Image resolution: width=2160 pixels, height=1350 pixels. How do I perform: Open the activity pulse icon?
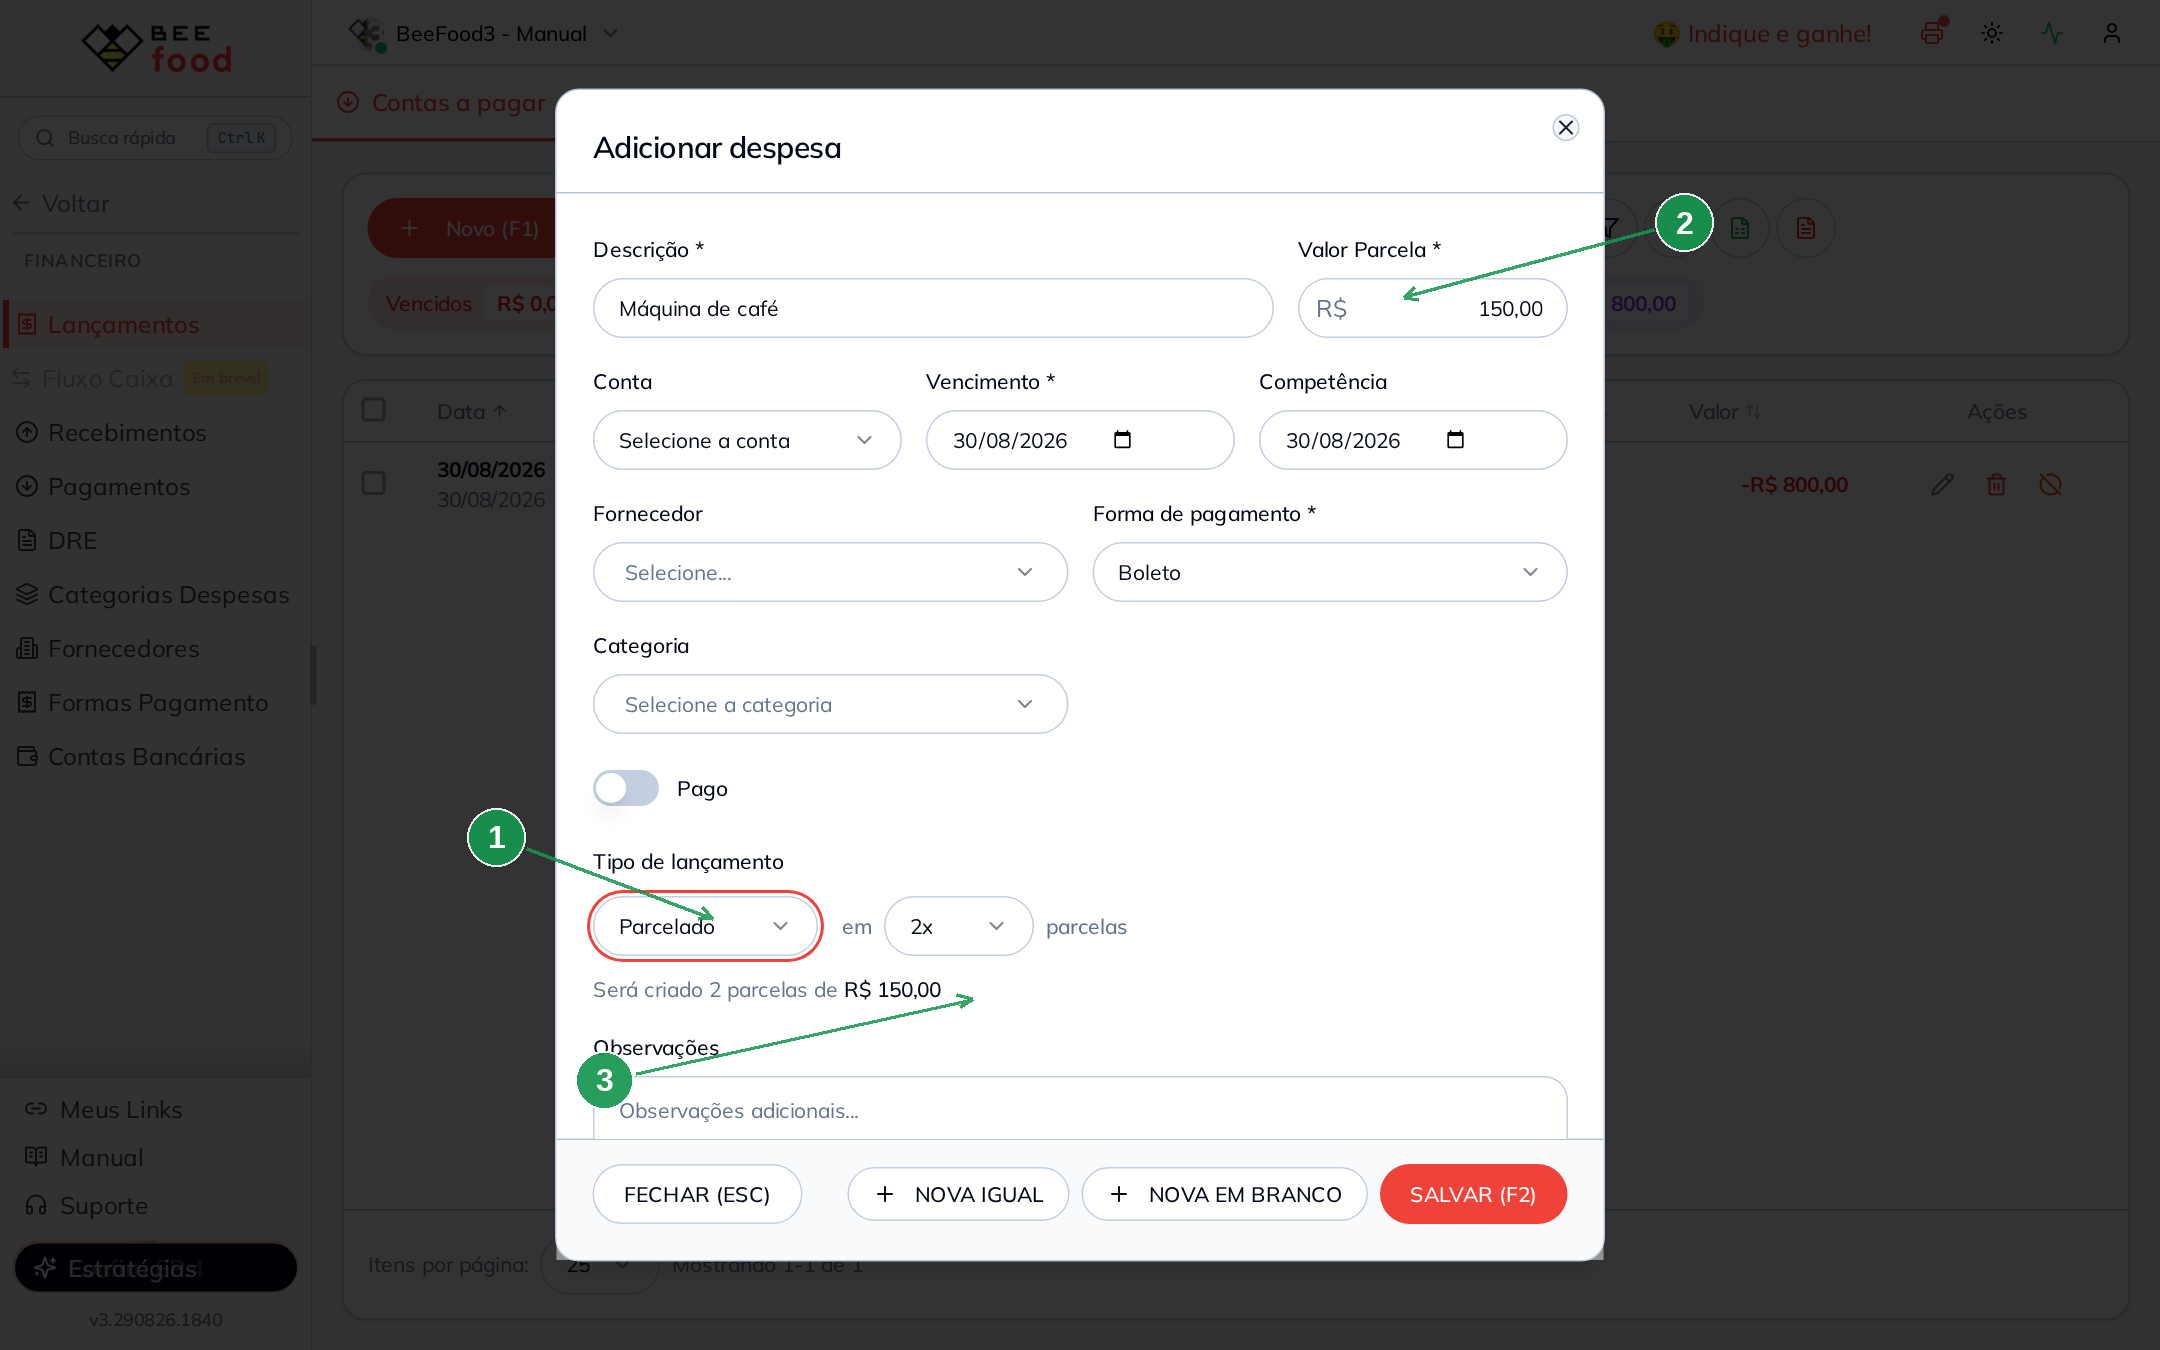pos(2052,33)
